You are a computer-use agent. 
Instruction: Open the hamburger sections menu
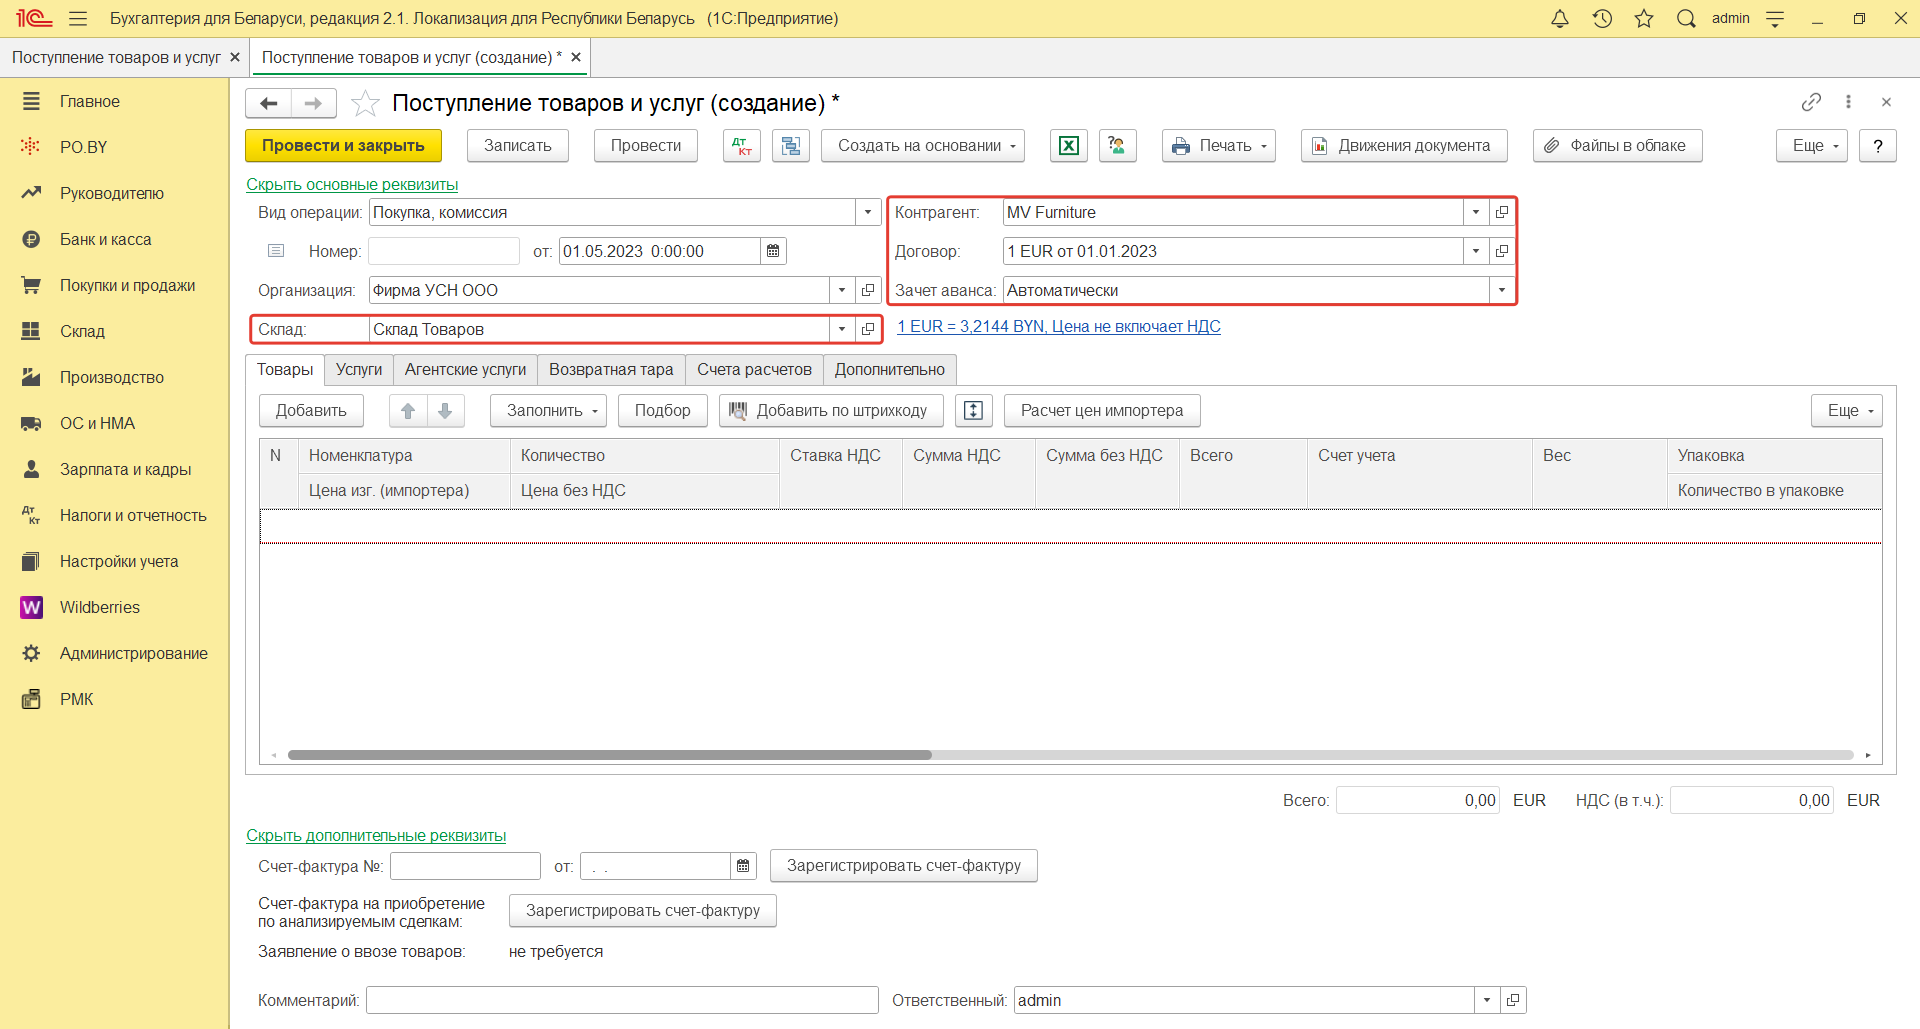click(78, 18)
